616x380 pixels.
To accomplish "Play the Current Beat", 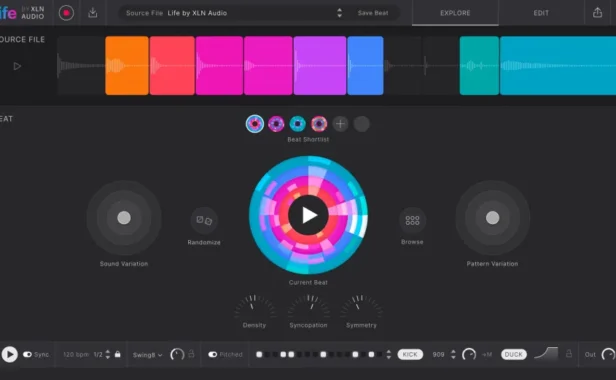I will 308,215.
